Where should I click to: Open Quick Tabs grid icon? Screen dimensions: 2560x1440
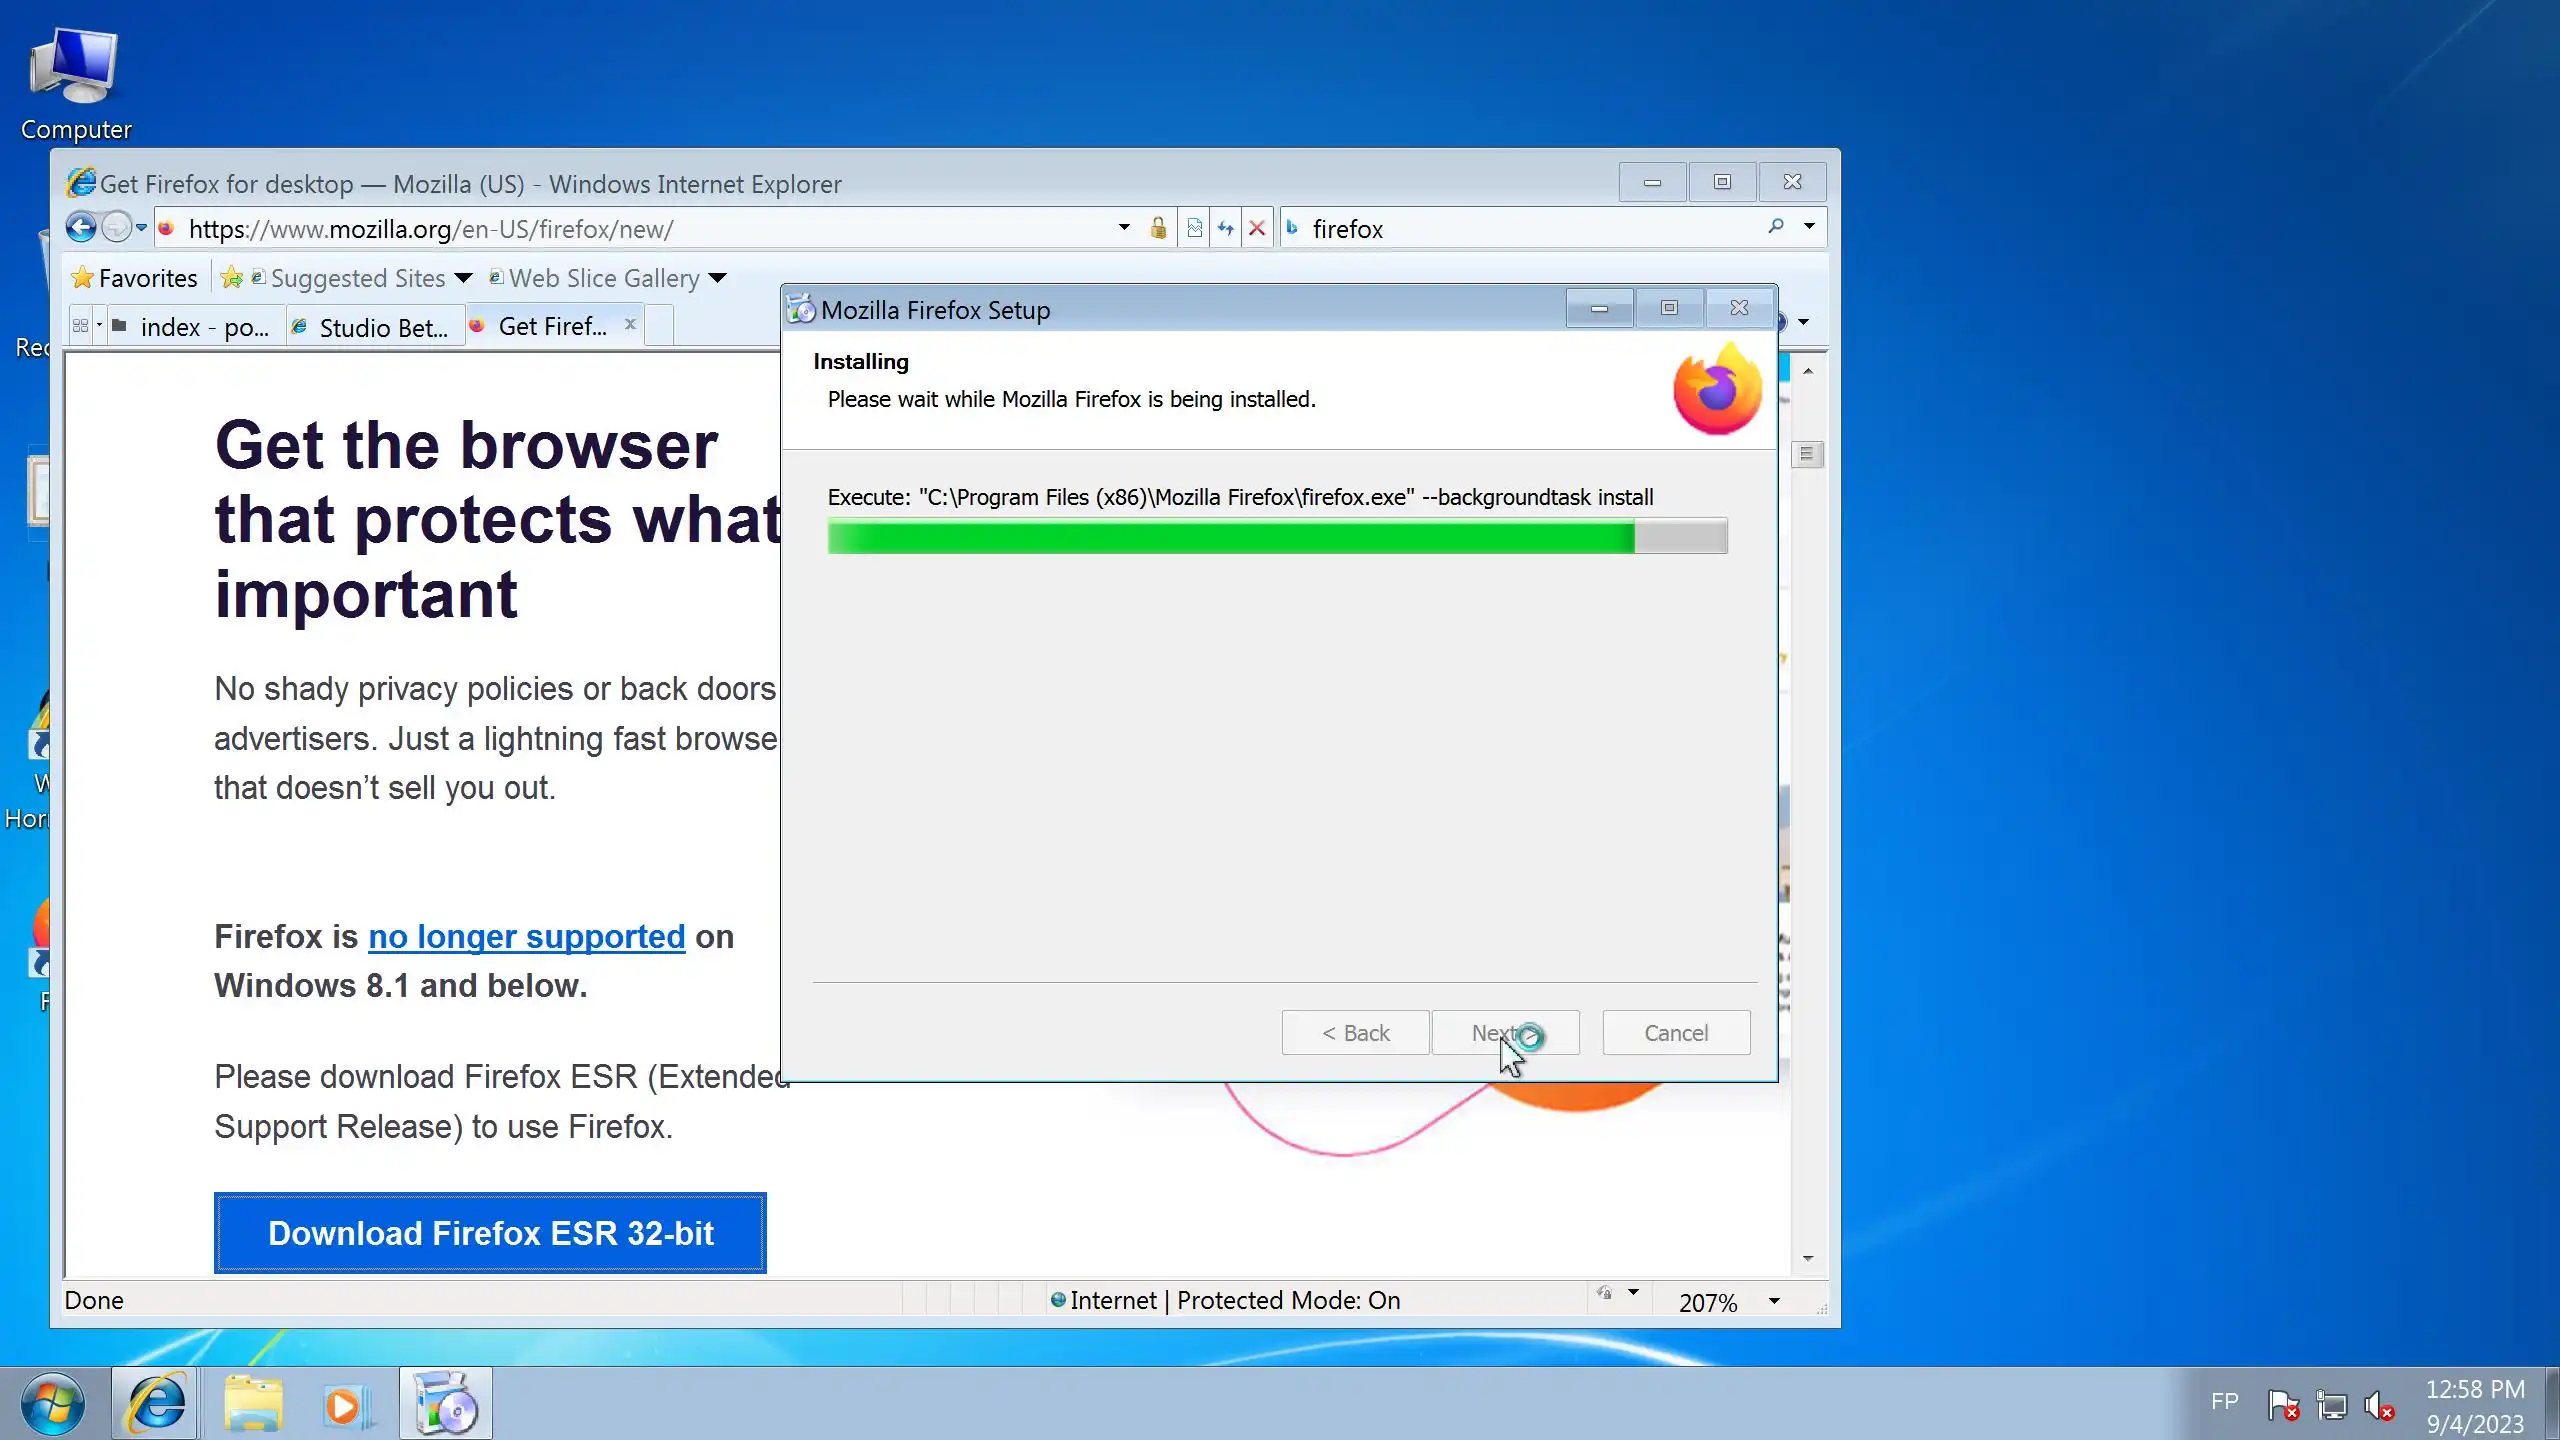[x=81, y=326]
